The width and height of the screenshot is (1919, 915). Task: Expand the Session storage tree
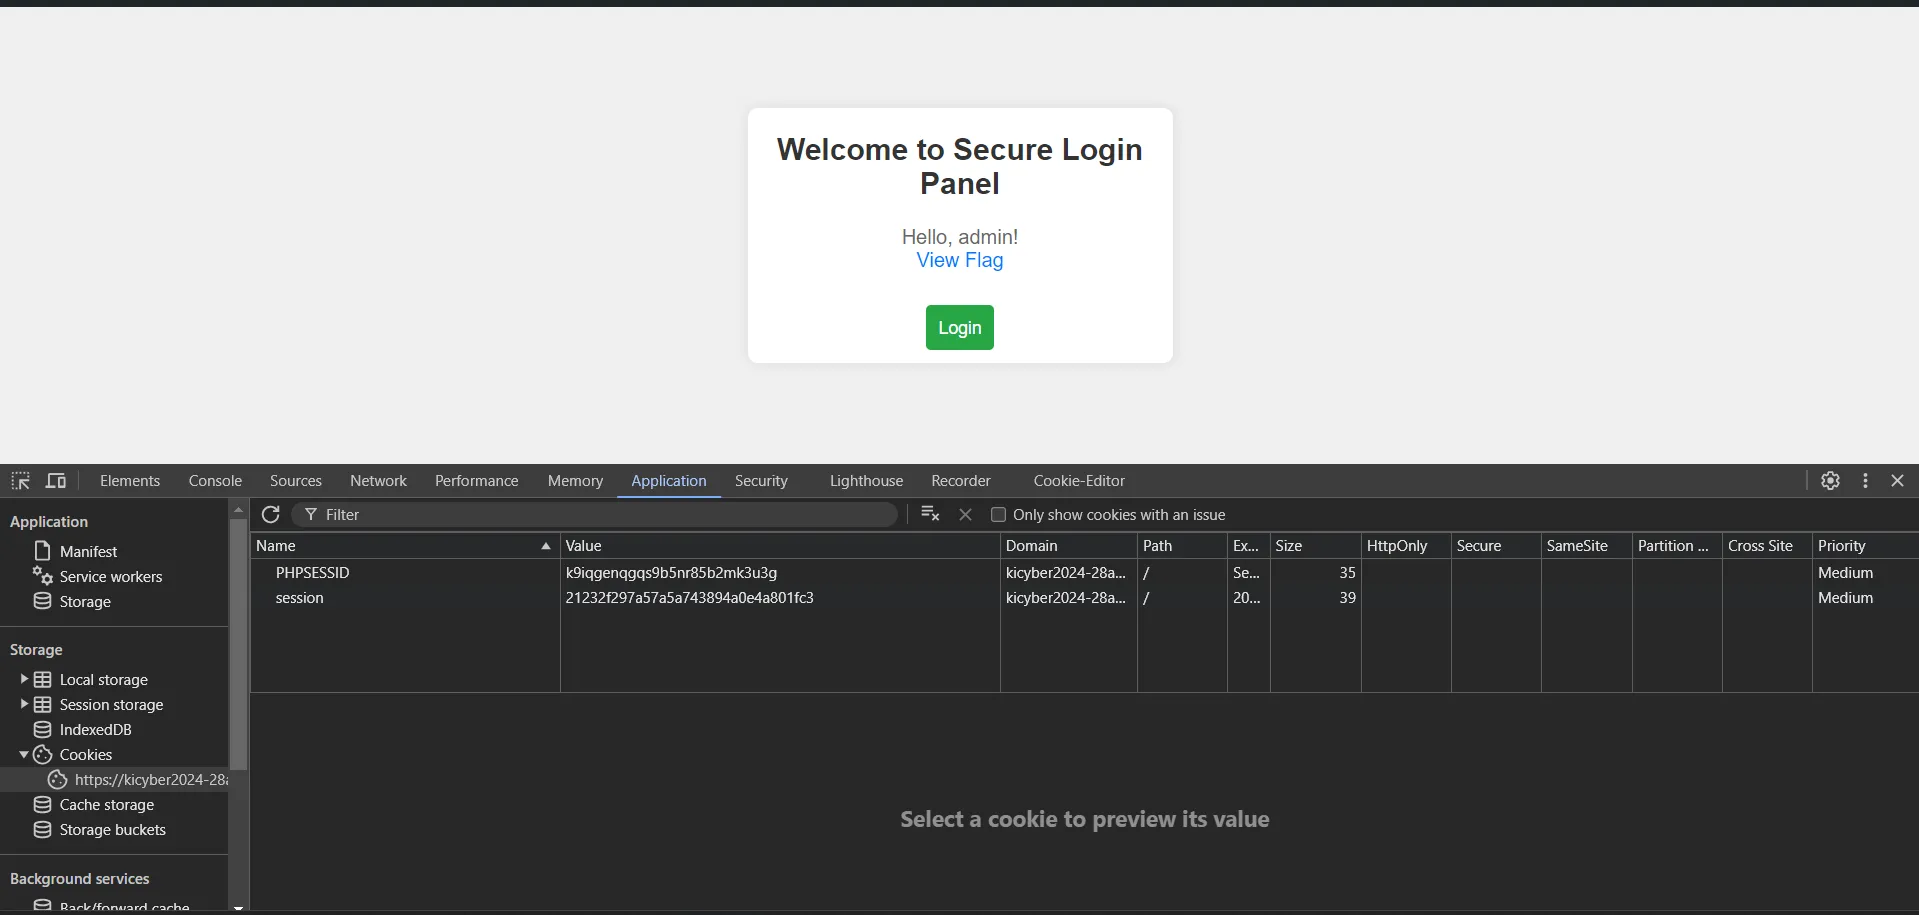coord(24,704)
